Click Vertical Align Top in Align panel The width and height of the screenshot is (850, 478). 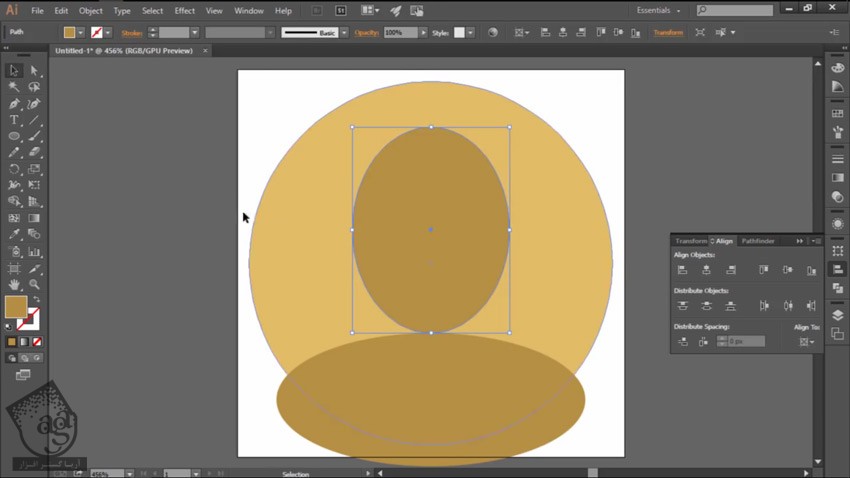tap(763, 270)
